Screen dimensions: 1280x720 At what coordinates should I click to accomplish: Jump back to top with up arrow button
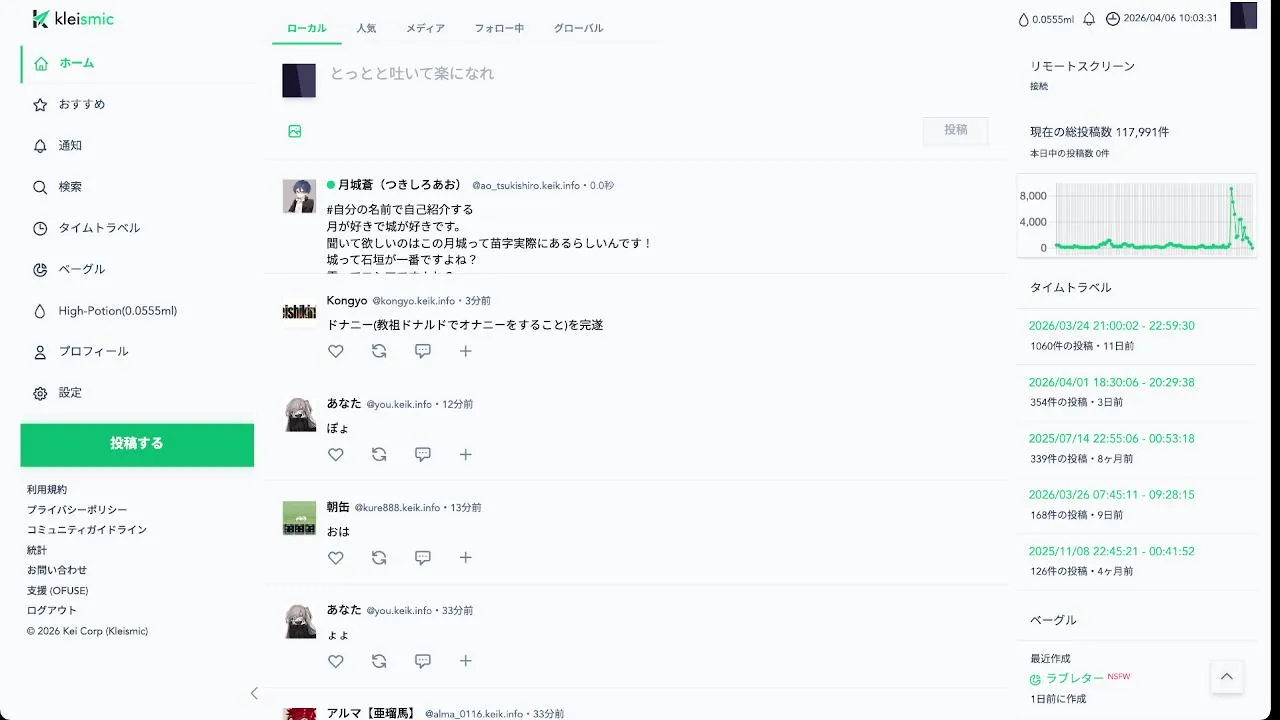pos(1227,677)
